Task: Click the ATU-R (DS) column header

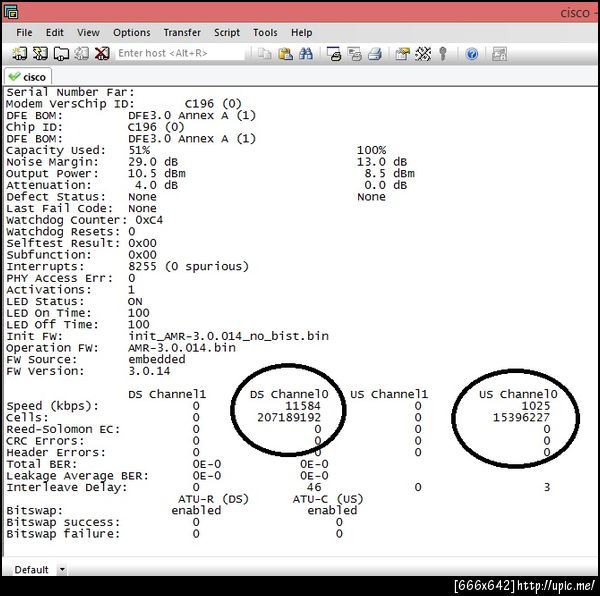Action: 214,499
